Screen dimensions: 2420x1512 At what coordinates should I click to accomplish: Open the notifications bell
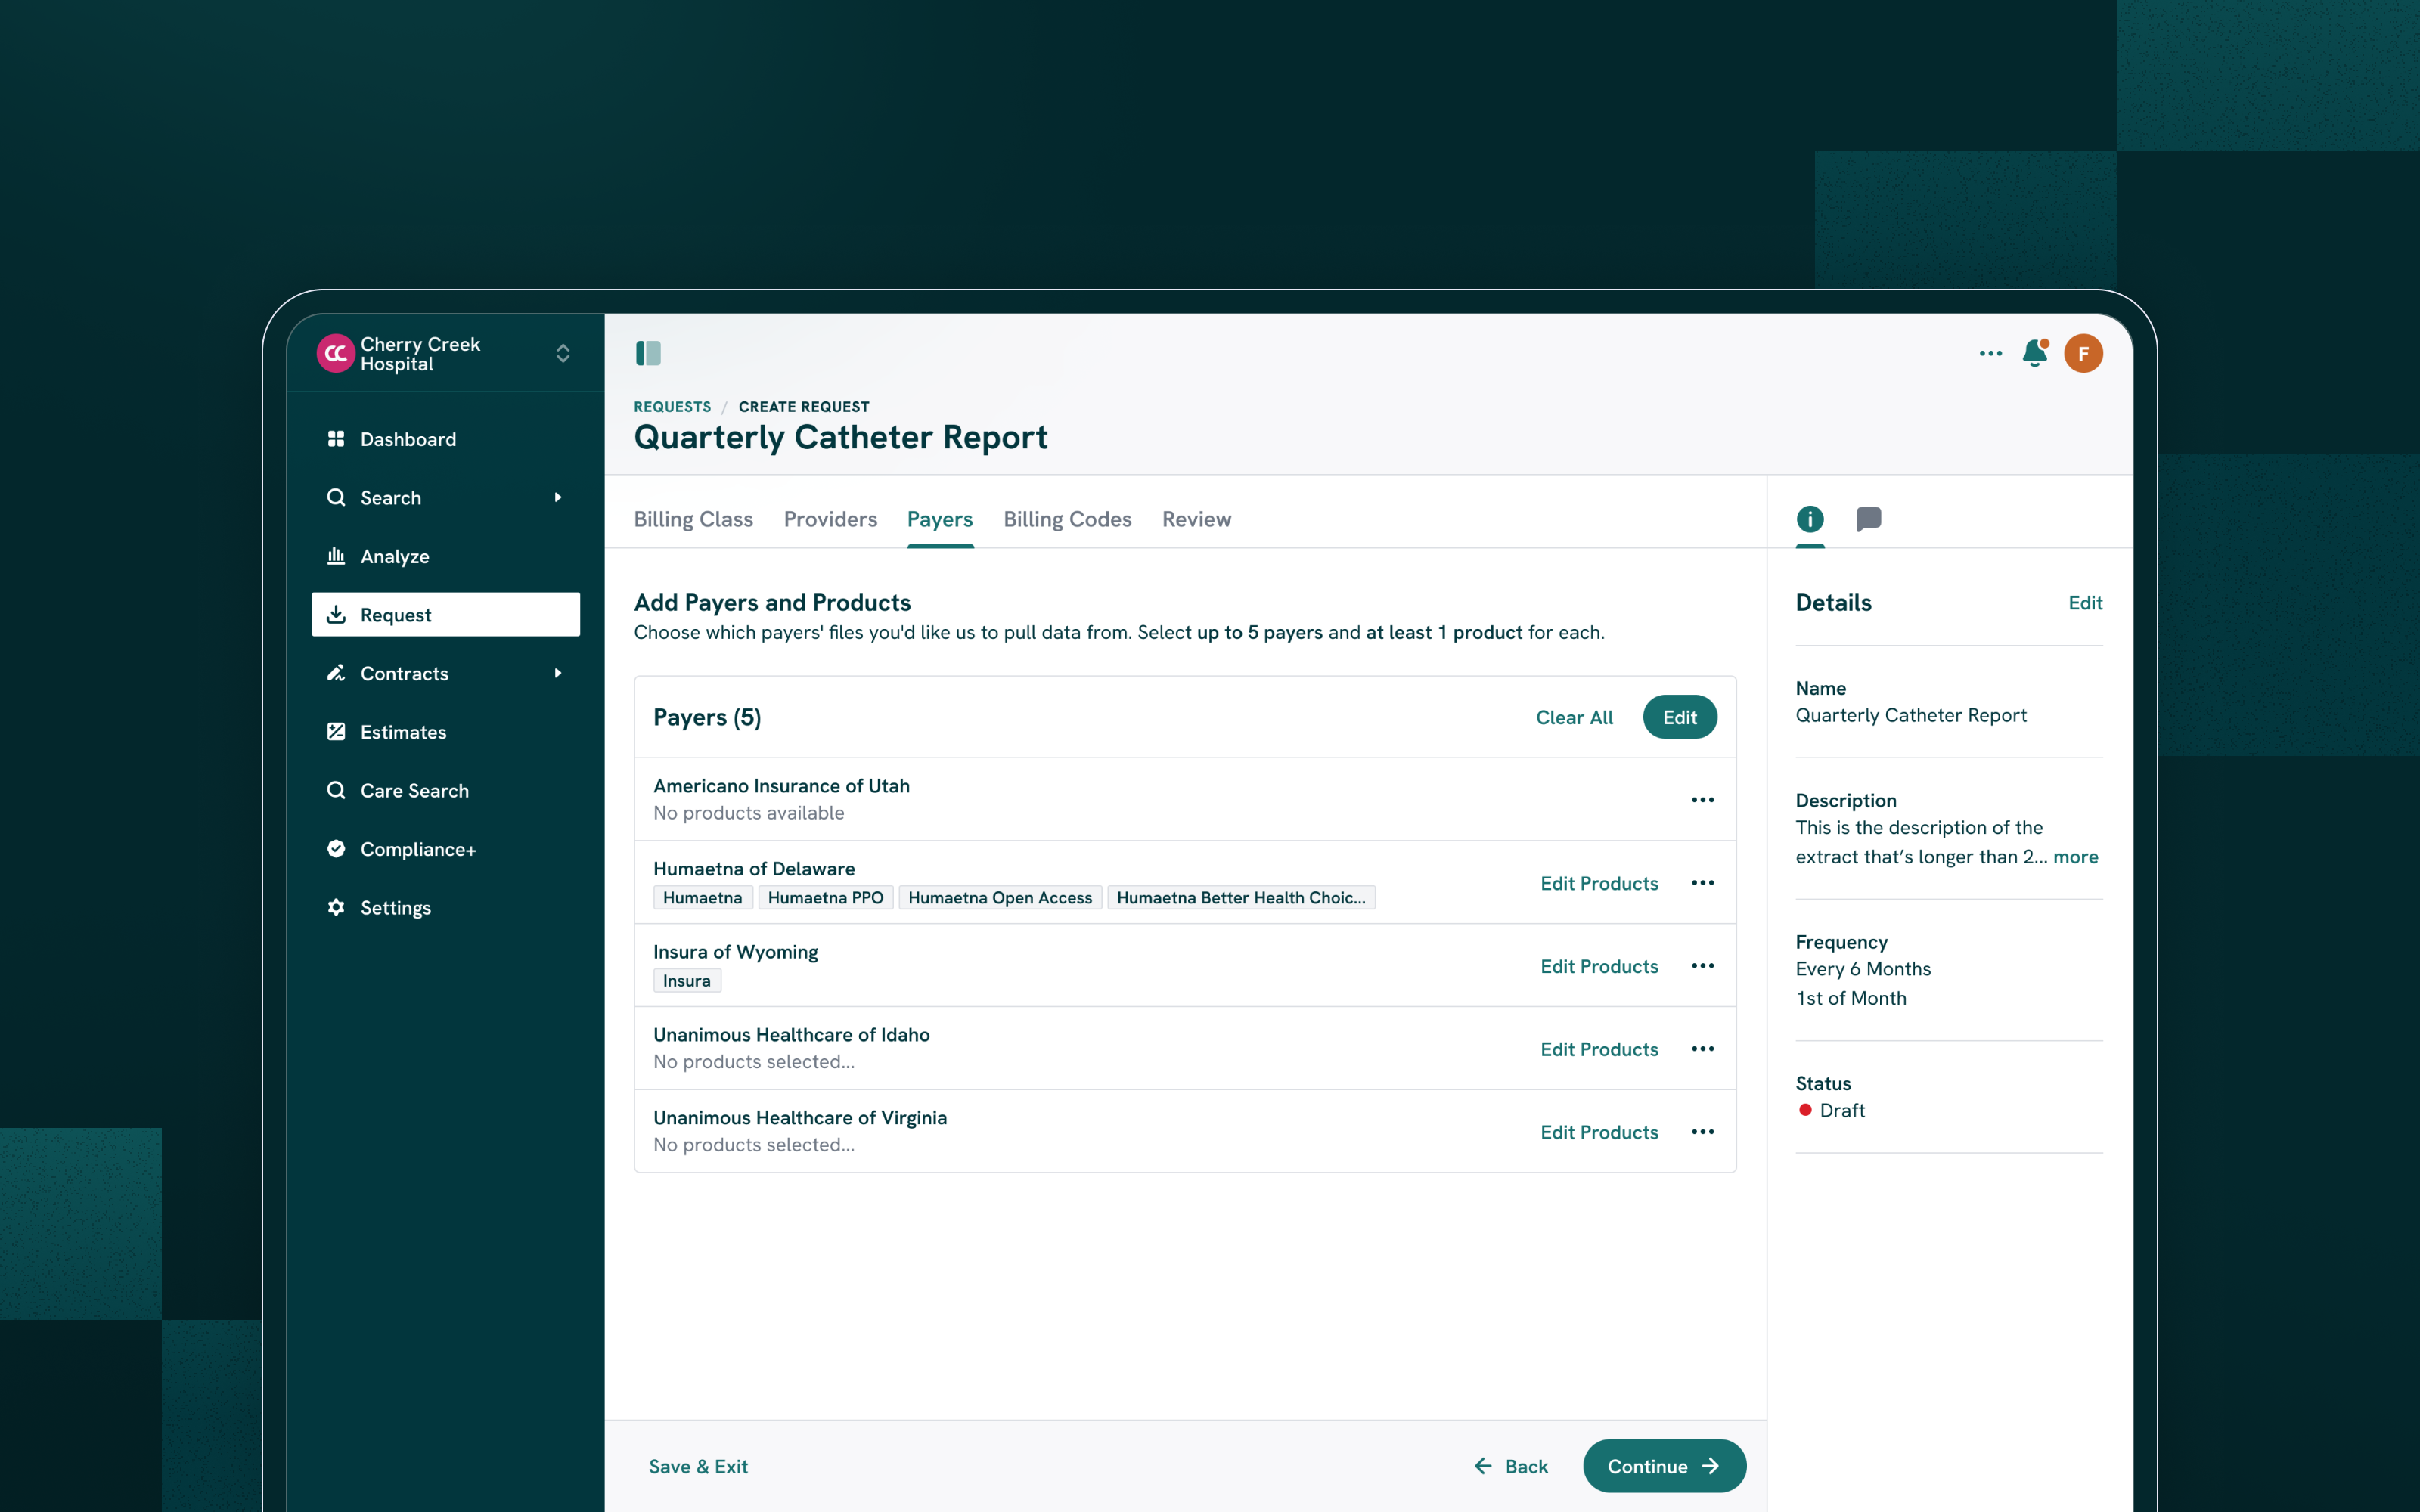(x=2034, y=353)
